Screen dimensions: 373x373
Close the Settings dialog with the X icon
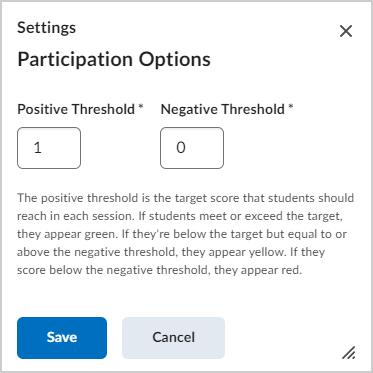click(346, 32)
